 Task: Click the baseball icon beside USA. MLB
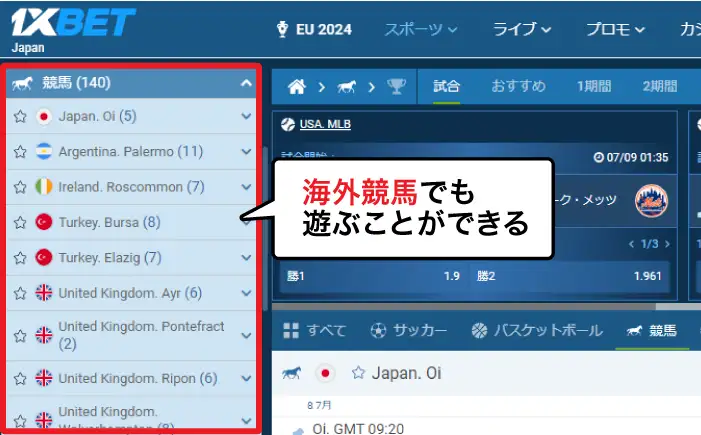288,124
